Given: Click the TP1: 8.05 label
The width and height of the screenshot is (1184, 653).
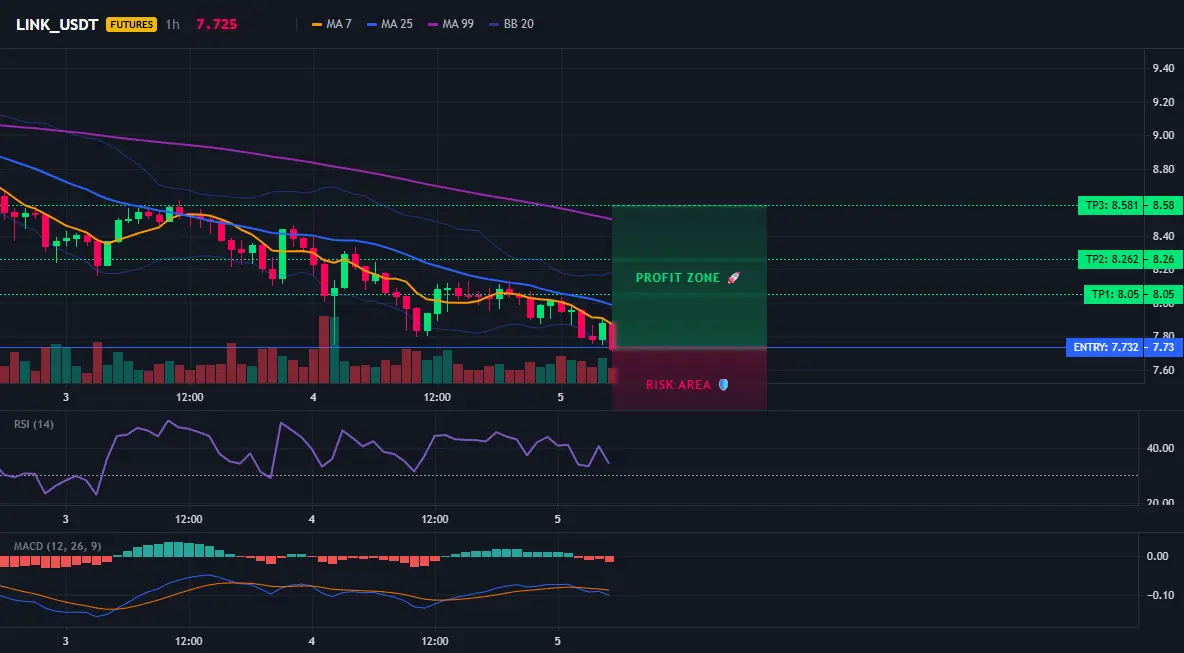Looking at the screenshot, I should (x=1114, y=294).
